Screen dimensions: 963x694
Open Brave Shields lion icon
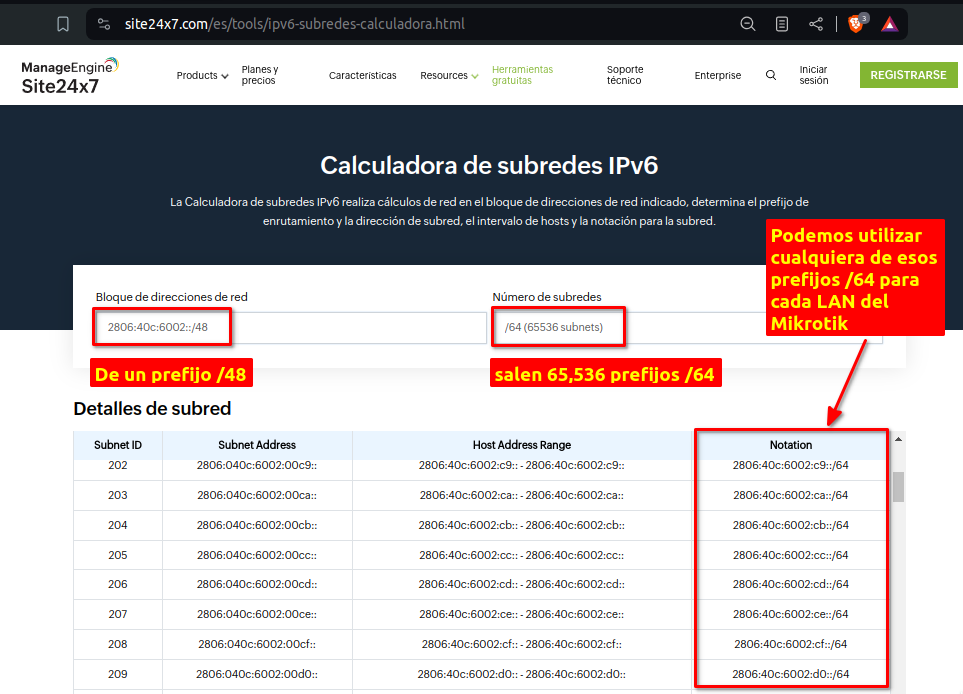(856, 23)
